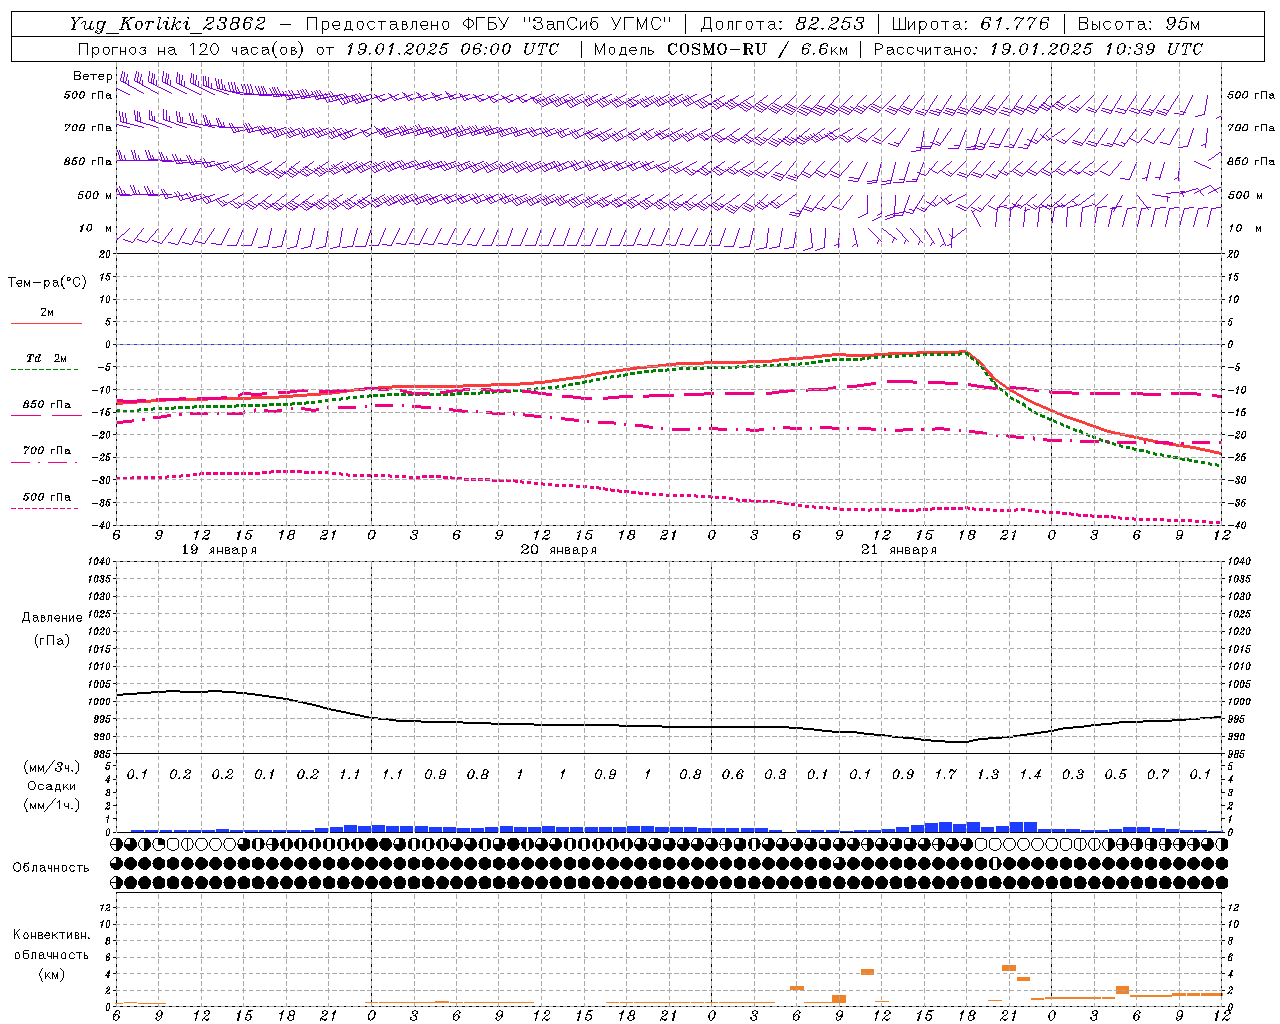Image resolution: width=1280 pixels, height=1024 pixels.
Task: Click the (км) convective cloud unit label
Action: (52, 974)
